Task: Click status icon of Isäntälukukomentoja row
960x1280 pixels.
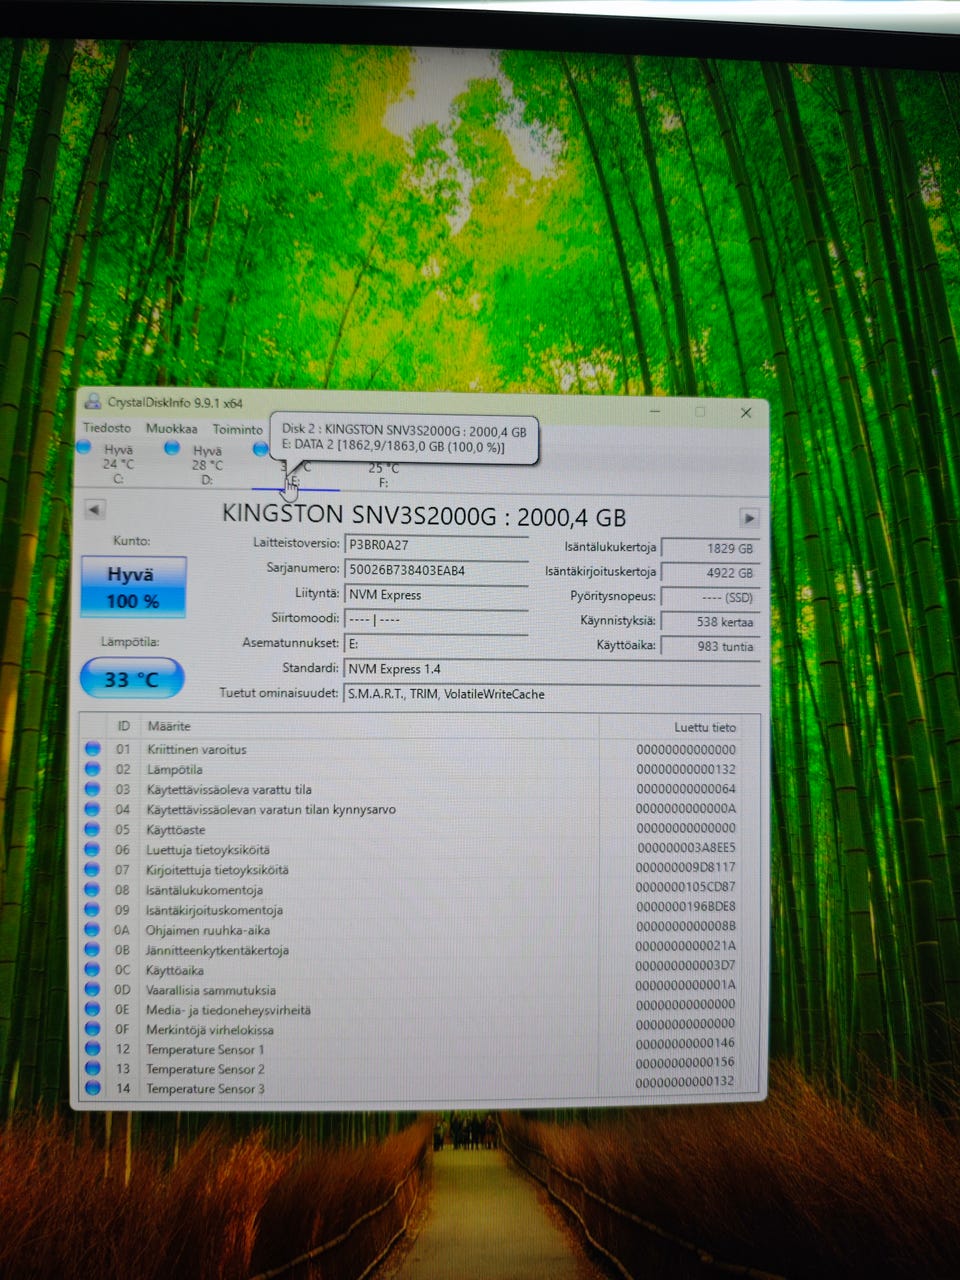Action: [93, 889]
